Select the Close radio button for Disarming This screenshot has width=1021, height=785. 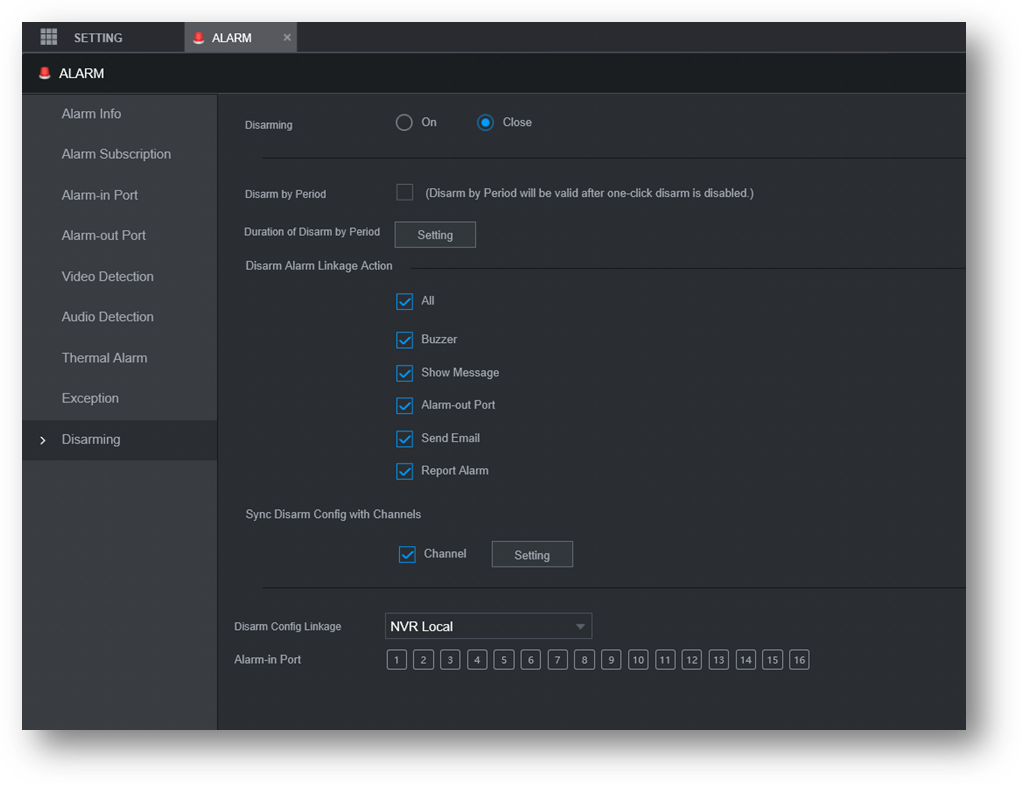click(486, 123)
